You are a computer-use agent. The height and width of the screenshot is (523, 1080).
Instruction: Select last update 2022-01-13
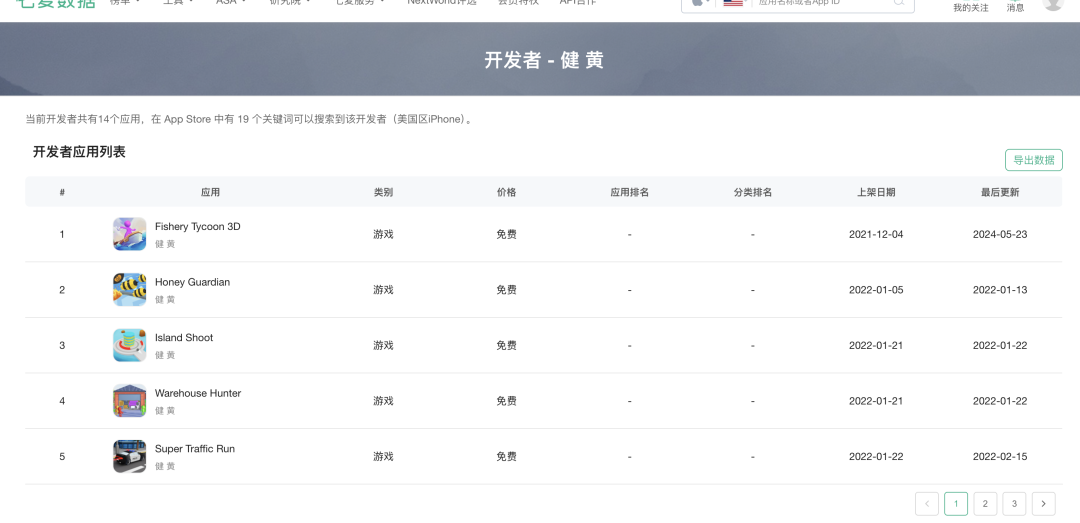1000,289
